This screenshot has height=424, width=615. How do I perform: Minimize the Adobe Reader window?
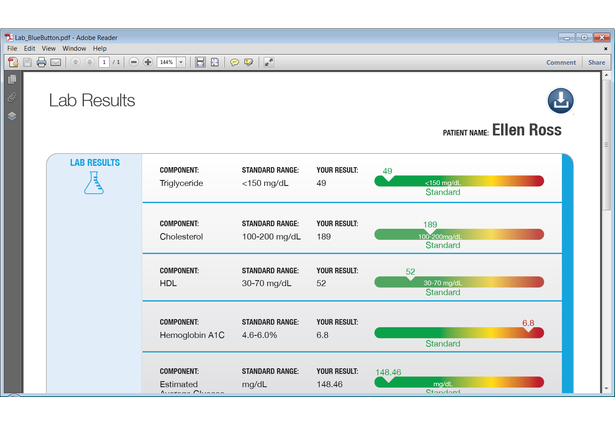click(x=567, y=37)
